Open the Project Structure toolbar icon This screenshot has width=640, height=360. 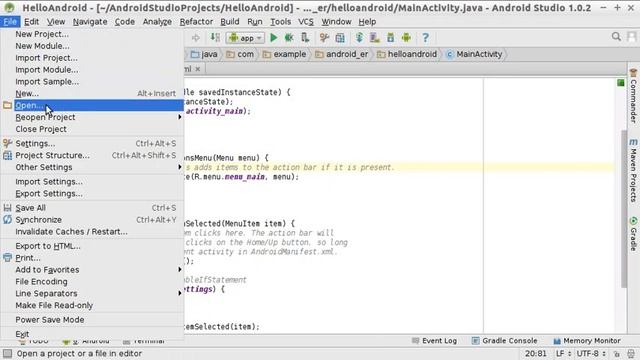point(340,38)
